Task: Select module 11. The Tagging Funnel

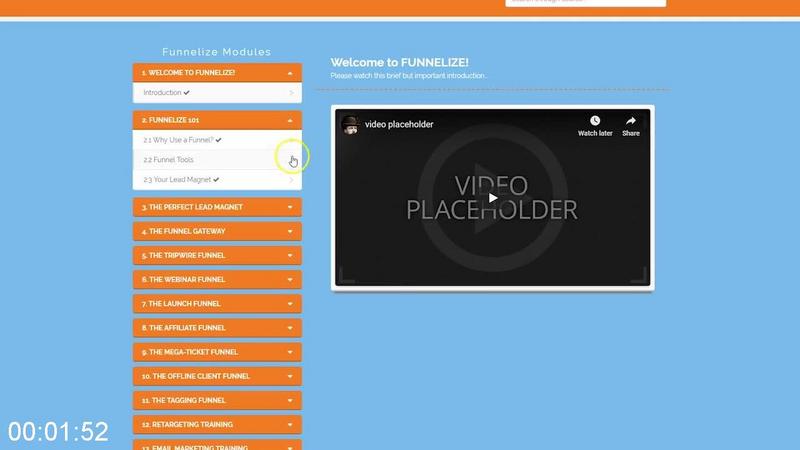Action: click(217, 401)
